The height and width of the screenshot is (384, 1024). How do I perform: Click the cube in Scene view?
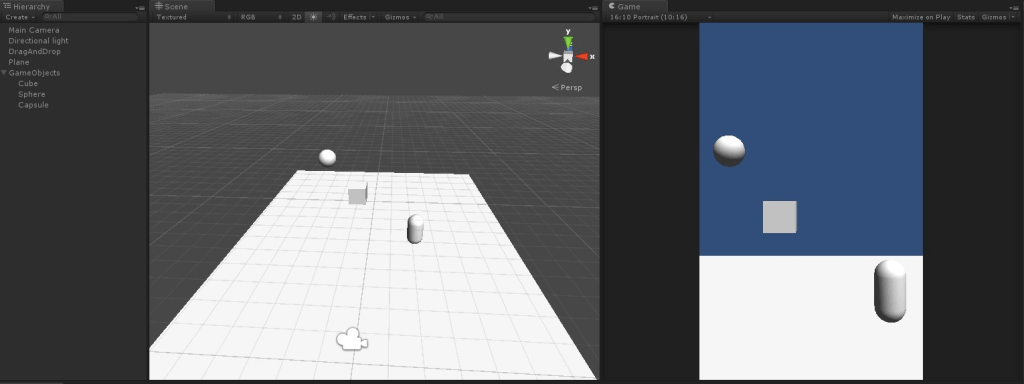tap(358, 193)
